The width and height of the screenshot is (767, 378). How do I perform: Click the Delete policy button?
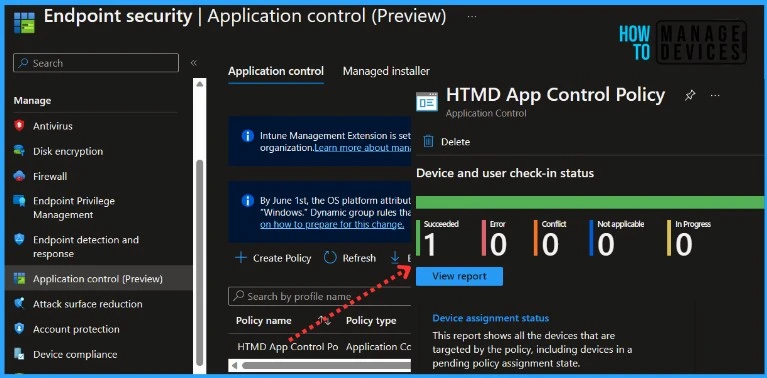tap(446, 142)
